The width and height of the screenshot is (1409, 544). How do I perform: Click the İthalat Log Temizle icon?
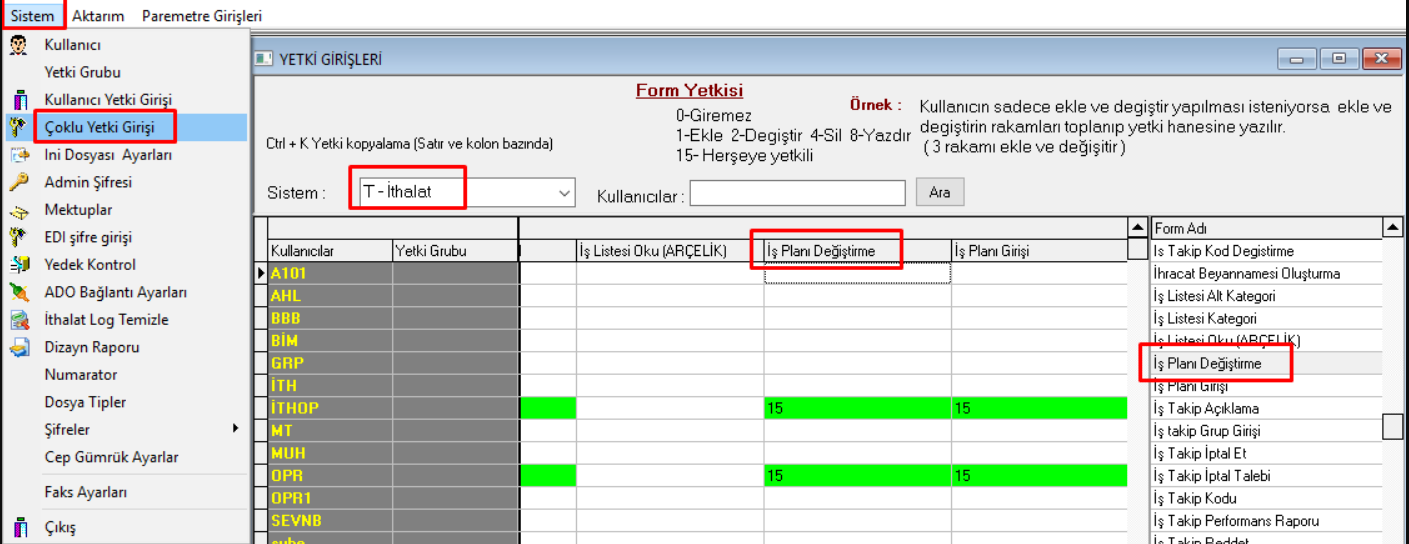tap(18, 320)
